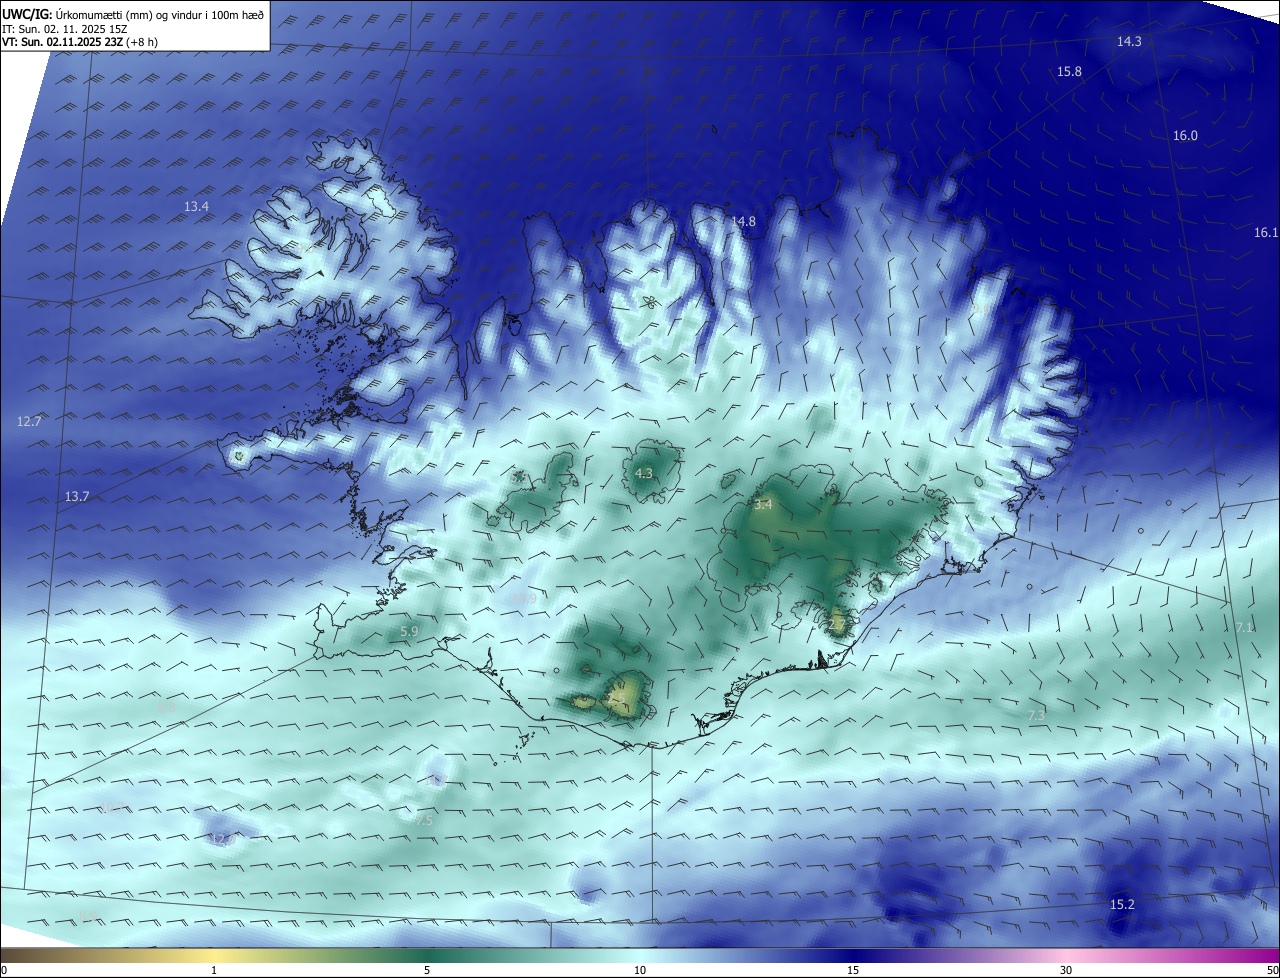The image size is (1280, 978).
Task: Click the map title 'Úrkomumætti (mm) og vindur í 100m hæð'
Action: (160, 14)
